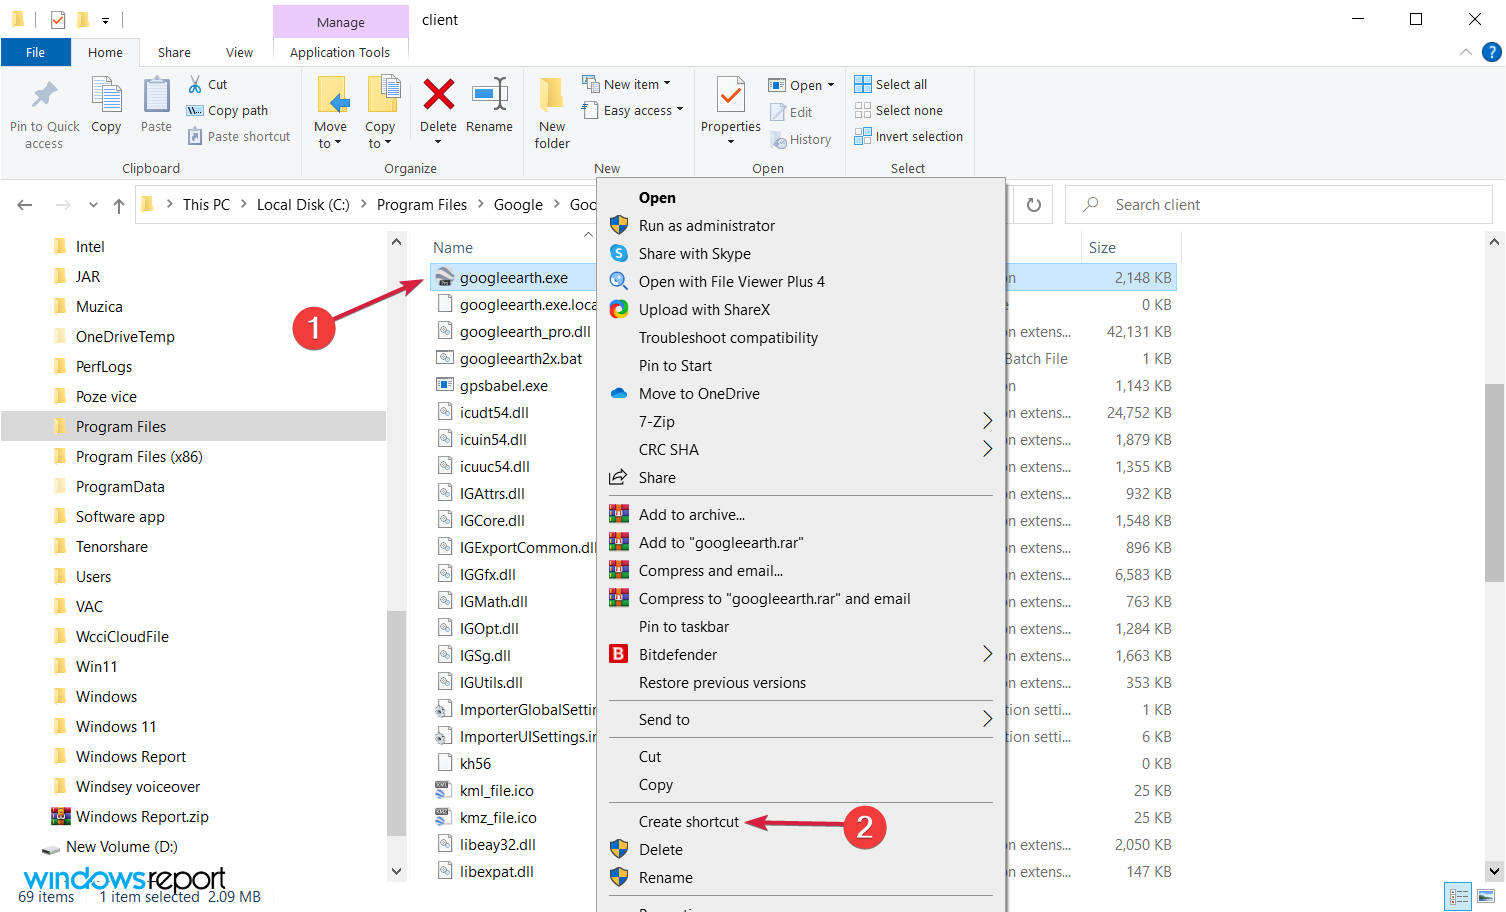This screenshot has width=1506, height=912.
Task: Click the Pin to Quick access icon
Action: 44,96
